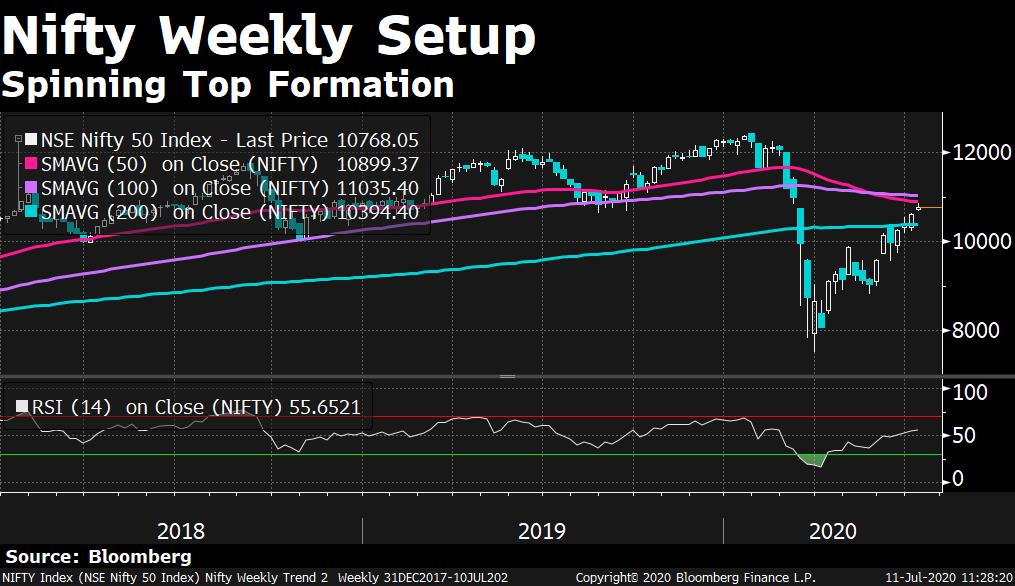Click the 8000 price axis label
Image resolution: width=1015 pixels, height=586 pixels.
(974, 331)
